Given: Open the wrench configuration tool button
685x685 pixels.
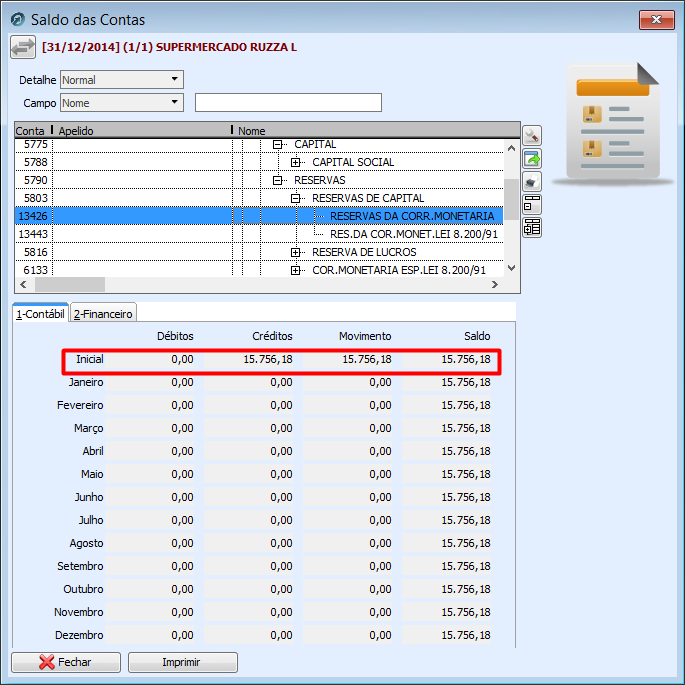Looking at the screenshot, I should click(532, 136).
